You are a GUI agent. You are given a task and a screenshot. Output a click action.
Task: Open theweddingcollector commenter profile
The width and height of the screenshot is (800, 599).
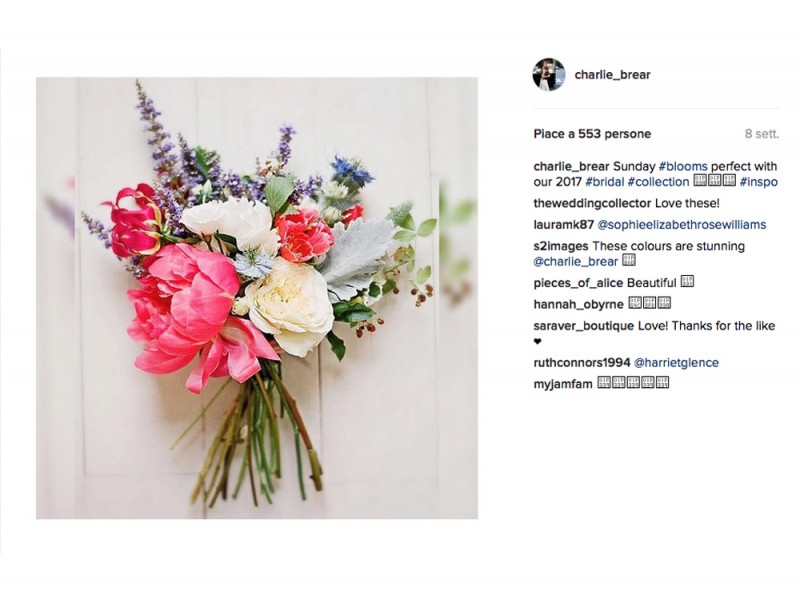pyautogui.click(x=592, y=203)
